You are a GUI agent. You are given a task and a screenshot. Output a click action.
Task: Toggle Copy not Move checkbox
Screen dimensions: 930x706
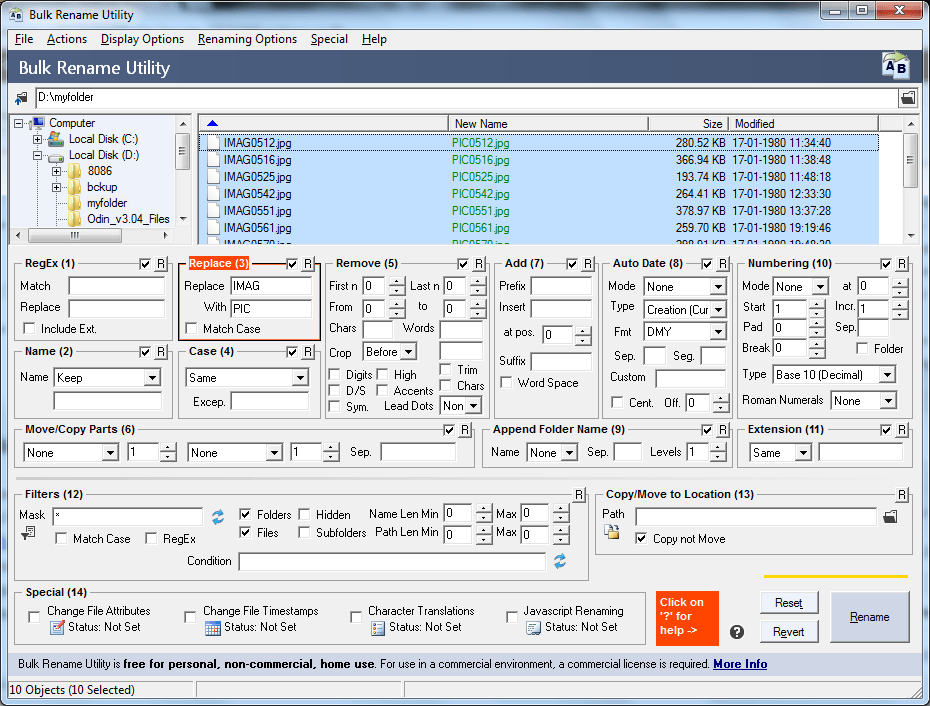click(x=641, y=539)
